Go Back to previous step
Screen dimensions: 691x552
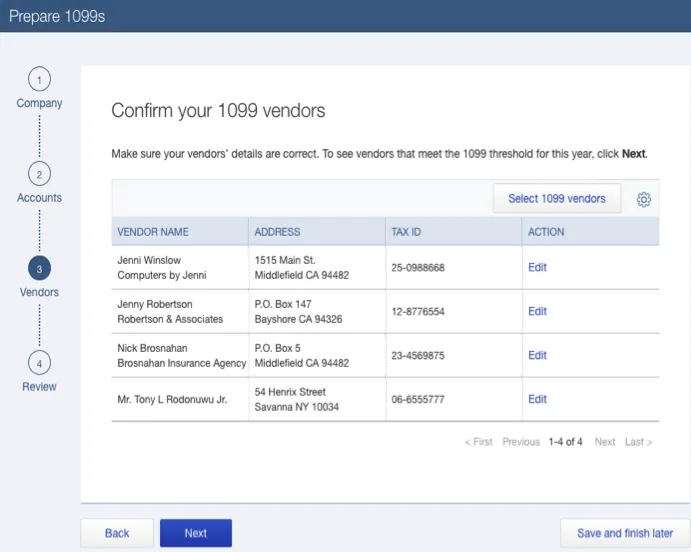(117, 533)
